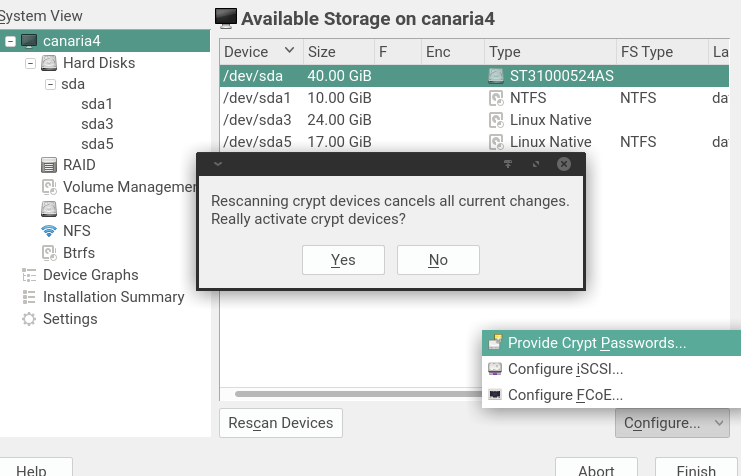
Task: Click the Settings gear icon
Action: tap(29, 319)
